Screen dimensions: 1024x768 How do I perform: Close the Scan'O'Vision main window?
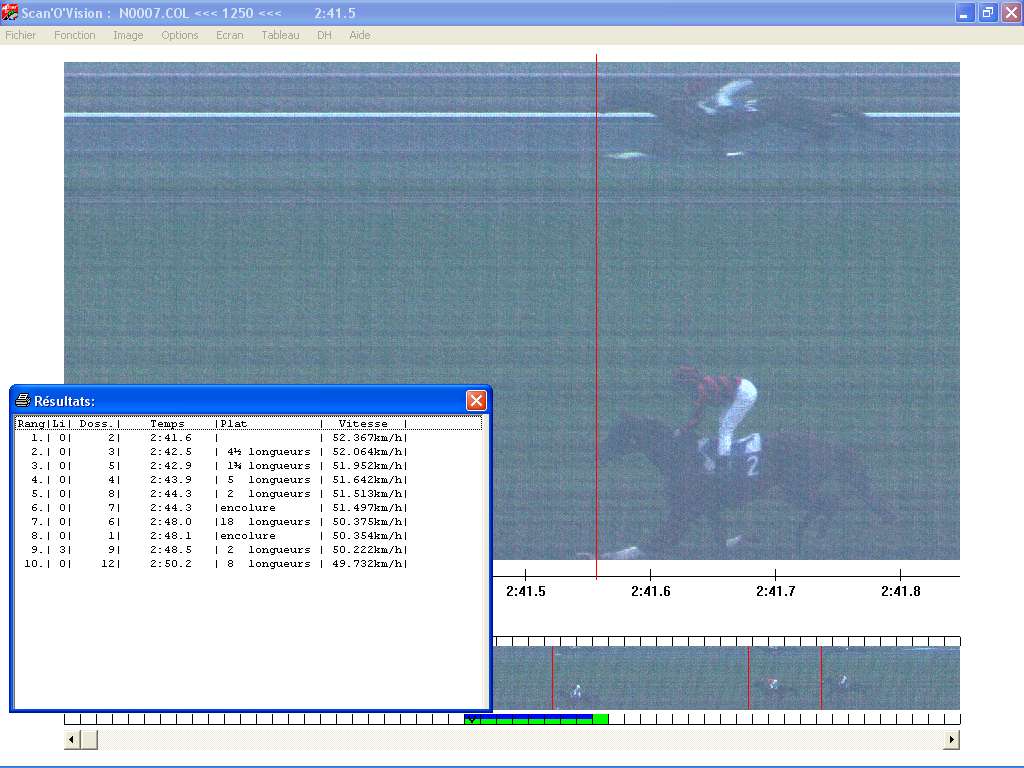coord(1012,13)
